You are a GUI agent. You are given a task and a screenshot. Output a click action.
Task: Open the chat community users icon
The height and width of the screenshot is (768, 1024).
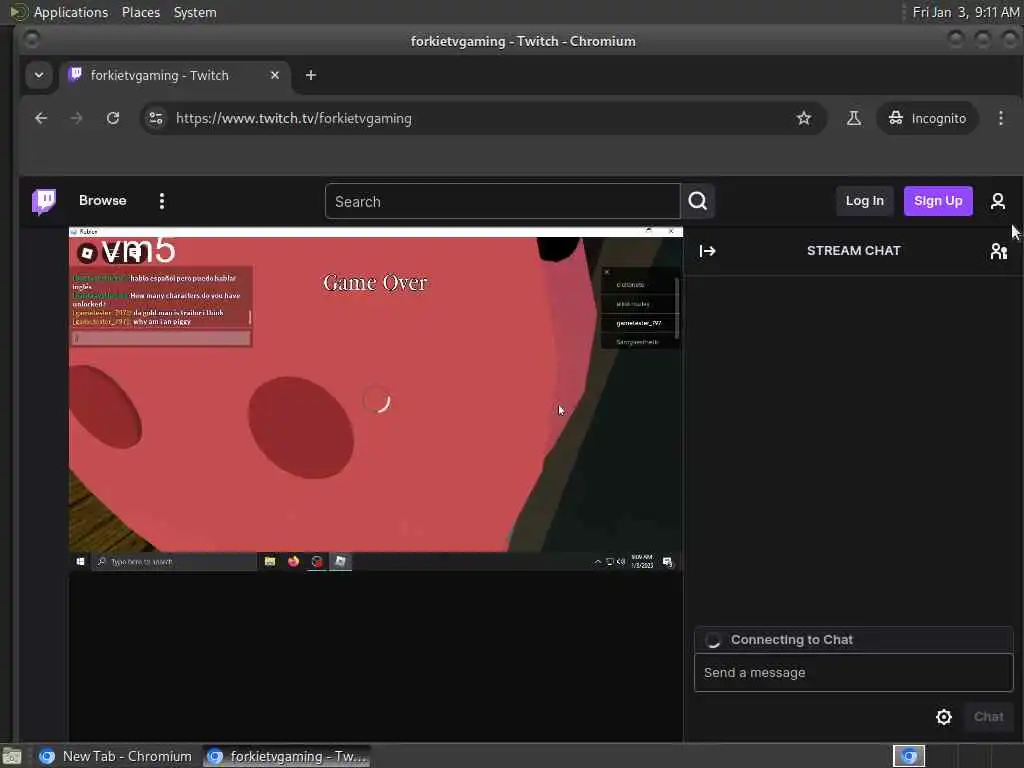tap(999, 251)
